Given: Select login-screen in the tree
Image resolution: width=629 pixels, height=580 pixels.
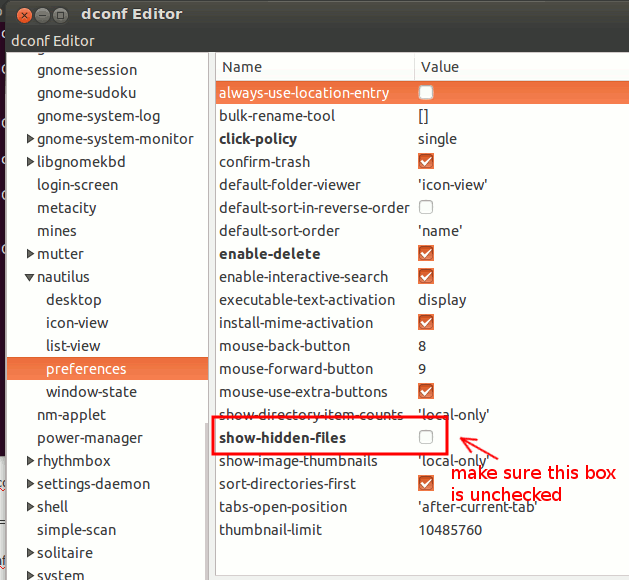Looking at the screenshot, I should (x=78, y=185).
